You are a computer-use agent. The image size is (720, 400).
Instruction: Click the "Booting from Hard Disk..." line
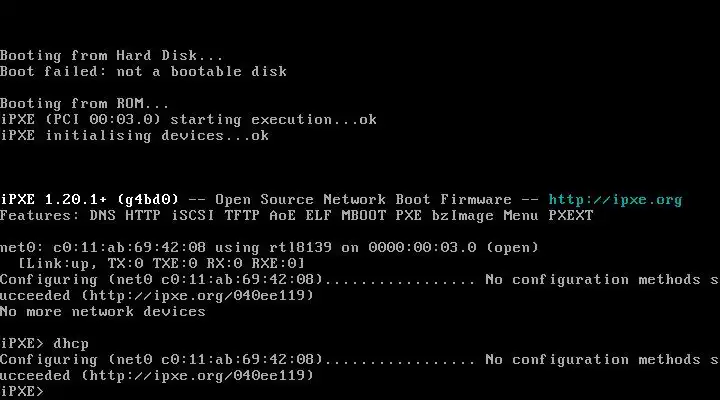tap(112, 55)
